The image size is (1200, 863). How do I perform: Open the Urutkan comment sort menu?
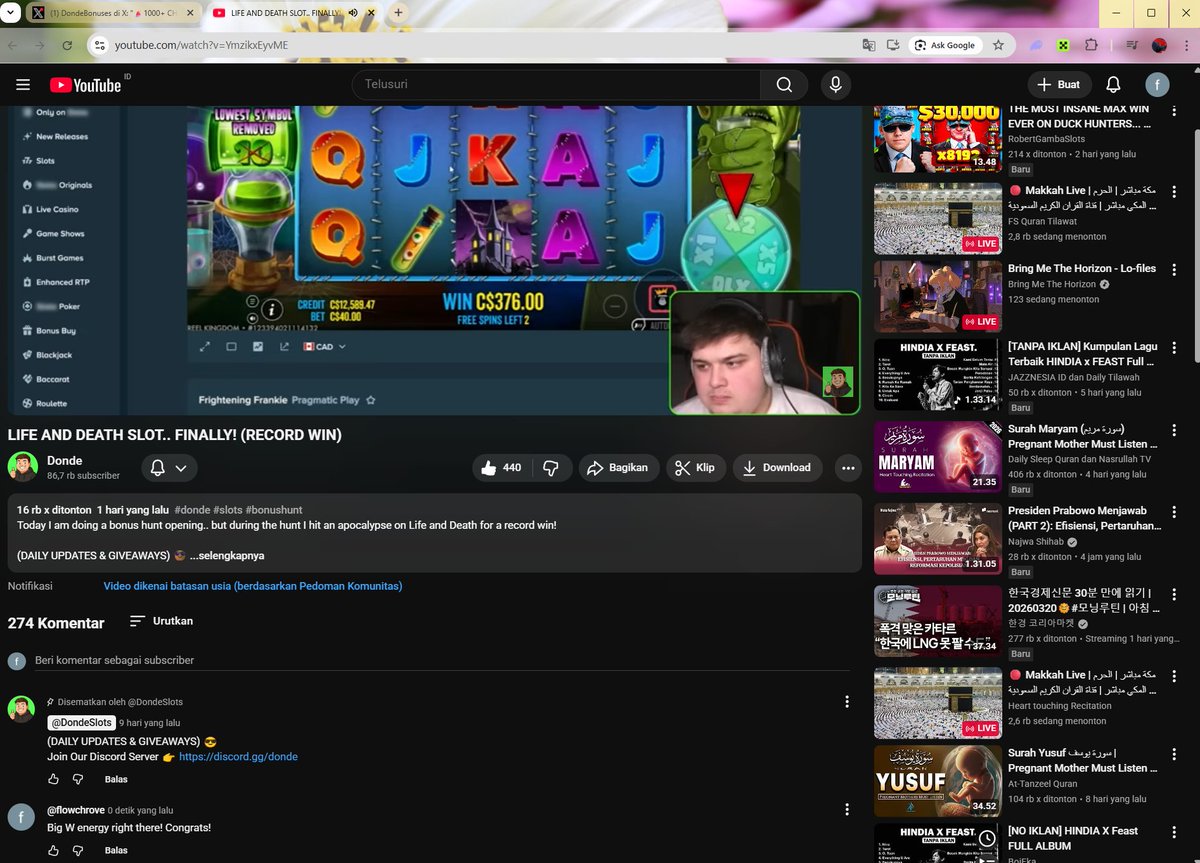(162, 621)
